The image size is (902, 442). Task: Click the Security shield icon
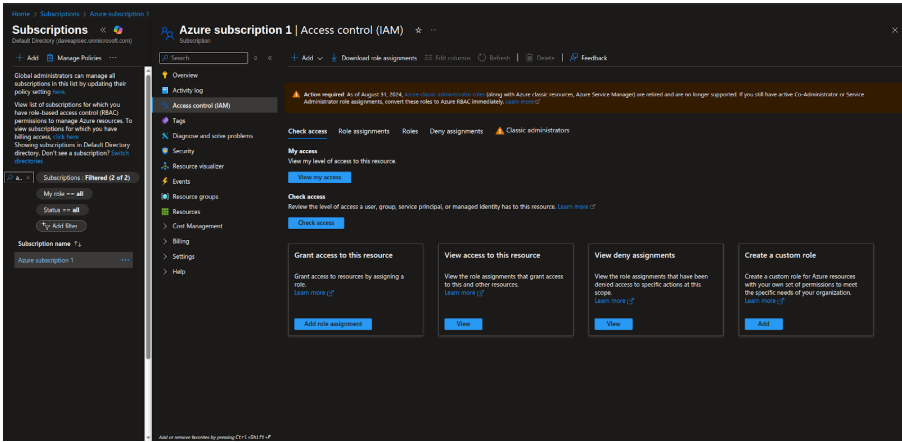click(165, 151)
